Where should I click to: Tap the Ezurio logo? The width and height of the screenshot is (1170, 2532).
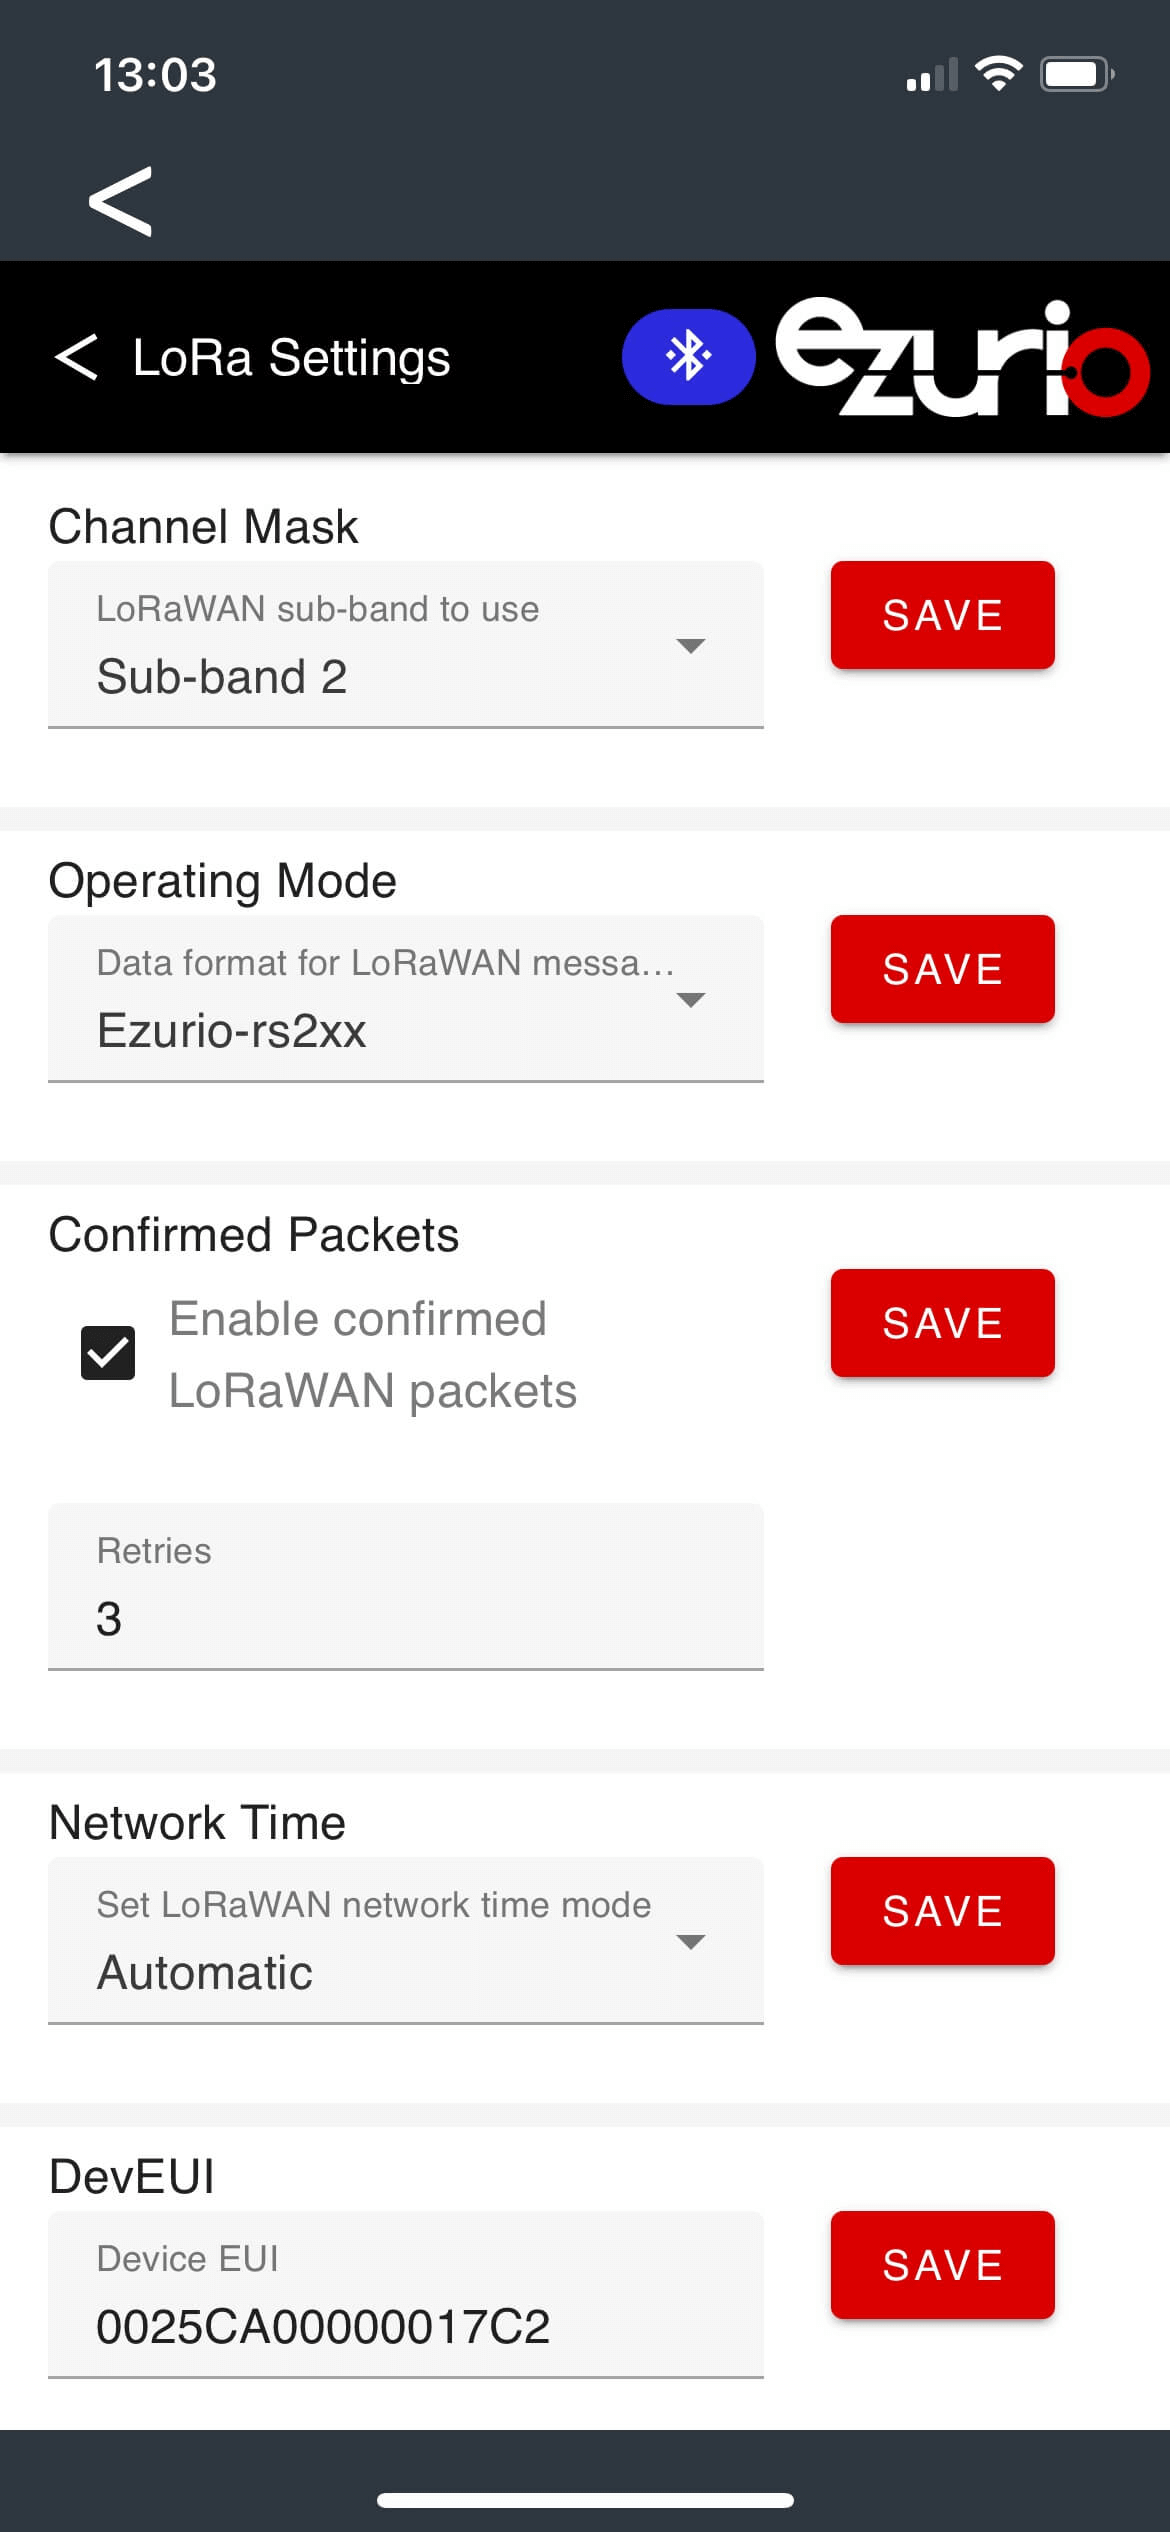pos(961,357)
